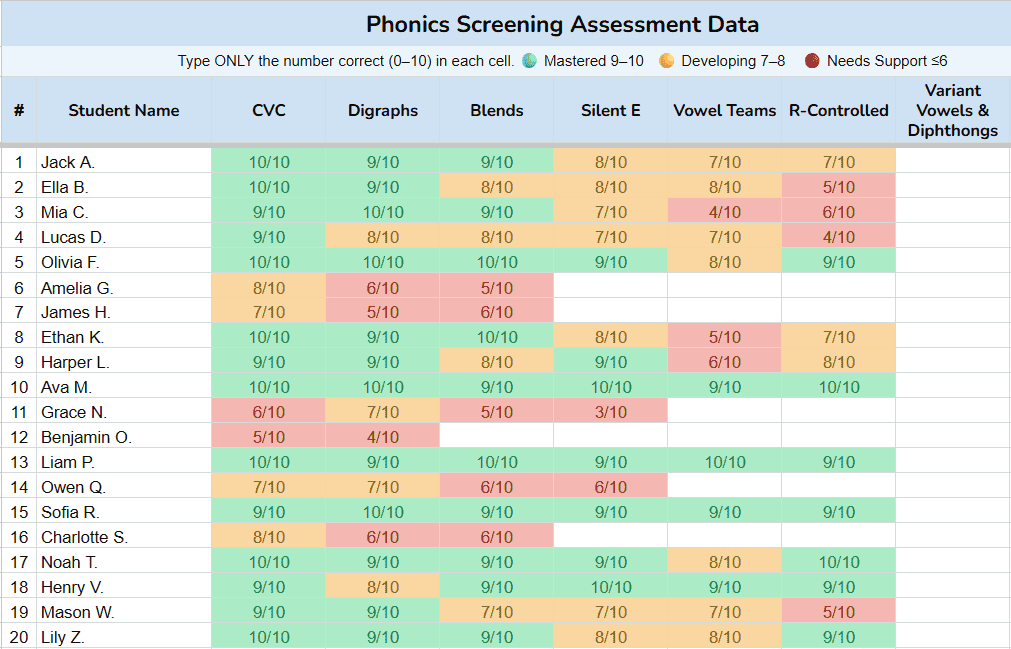Viewport: 1011px width, 649px height.
Task: Click Grace N.'s empty Vowel Teams cell
Action: tap(725, 412)
